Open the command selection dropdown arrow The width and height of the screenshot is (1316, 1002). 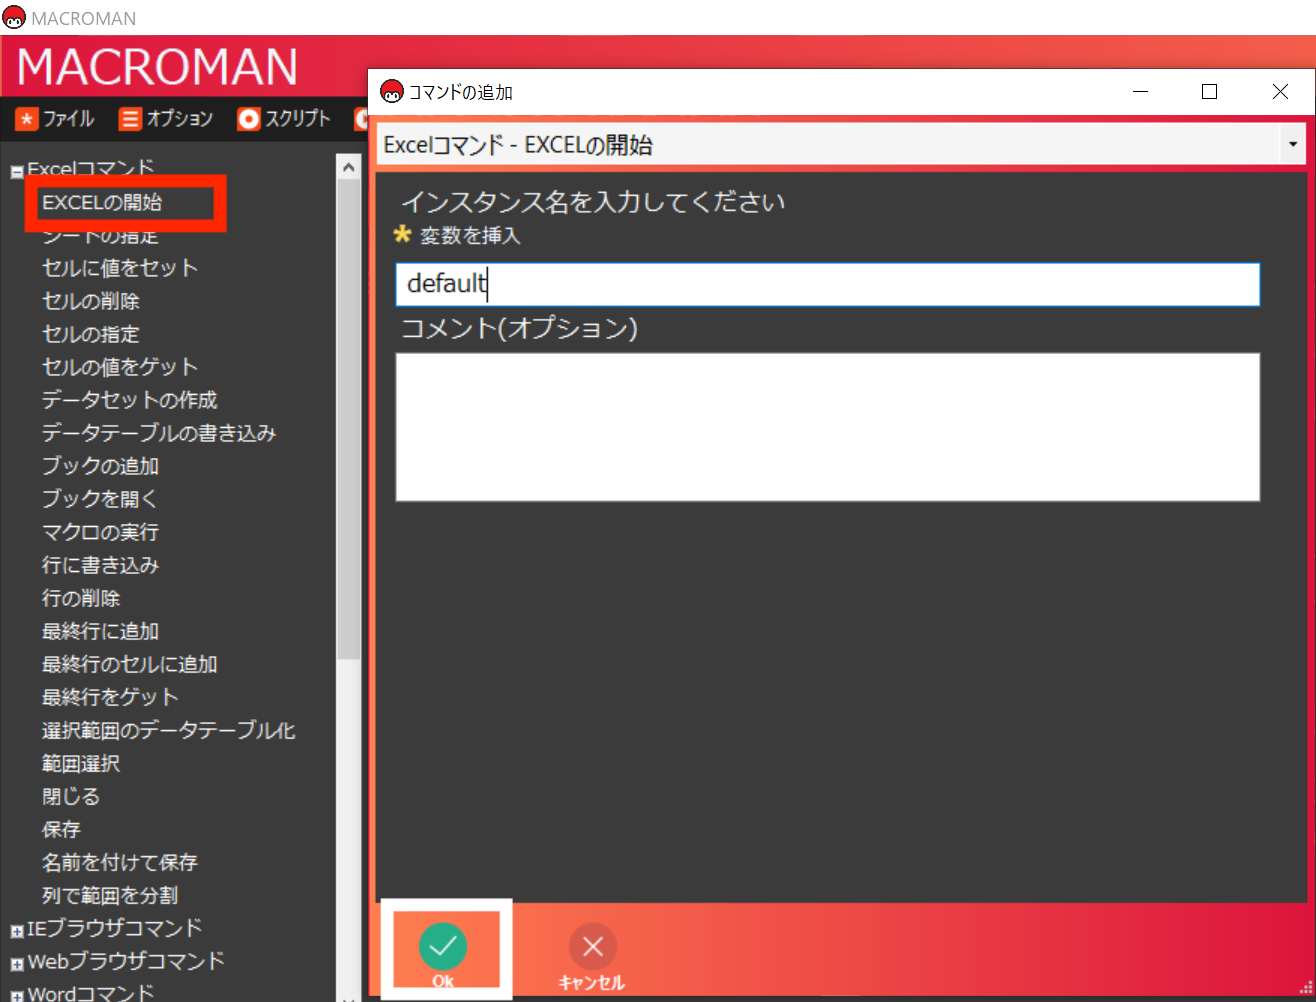tap(1293, 145)
